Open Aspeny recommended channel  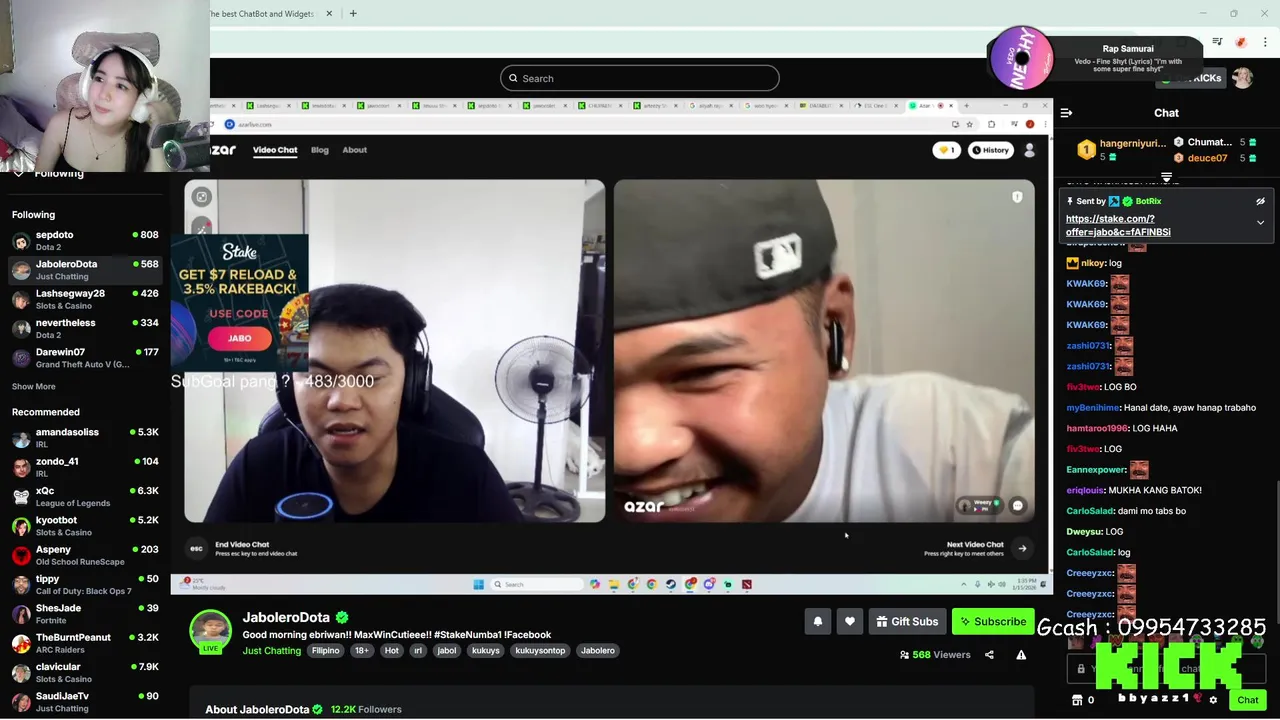point(85,555)
